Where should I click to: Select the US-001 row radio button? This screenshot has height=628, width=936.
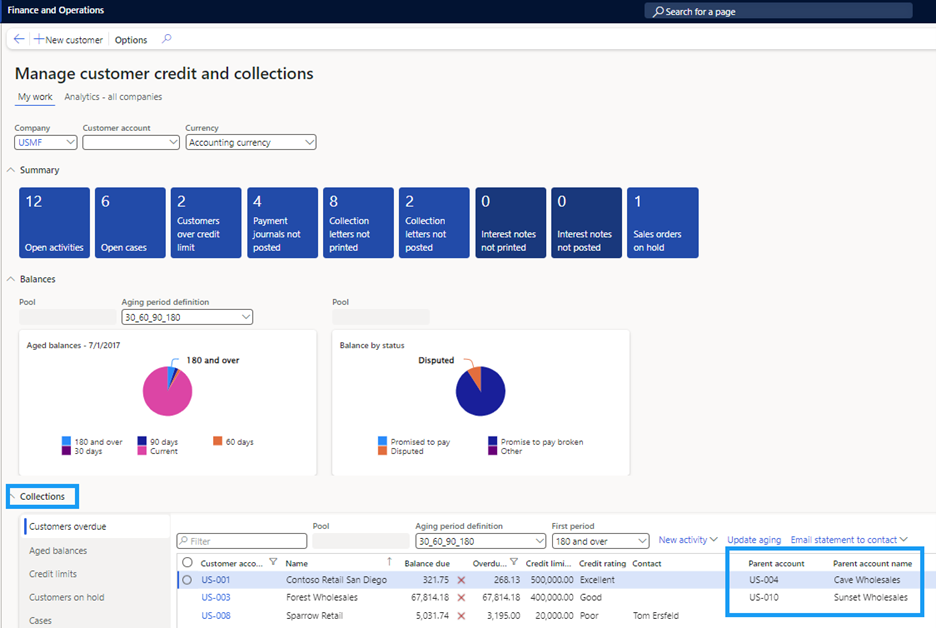(x=187, y=580)
